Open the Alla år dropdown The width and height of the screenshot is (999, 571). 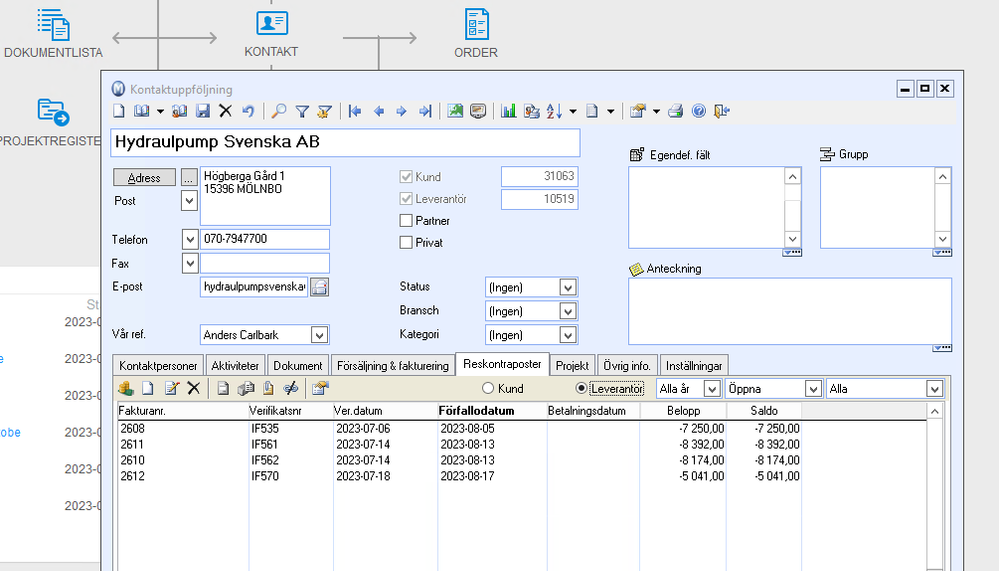712,389
